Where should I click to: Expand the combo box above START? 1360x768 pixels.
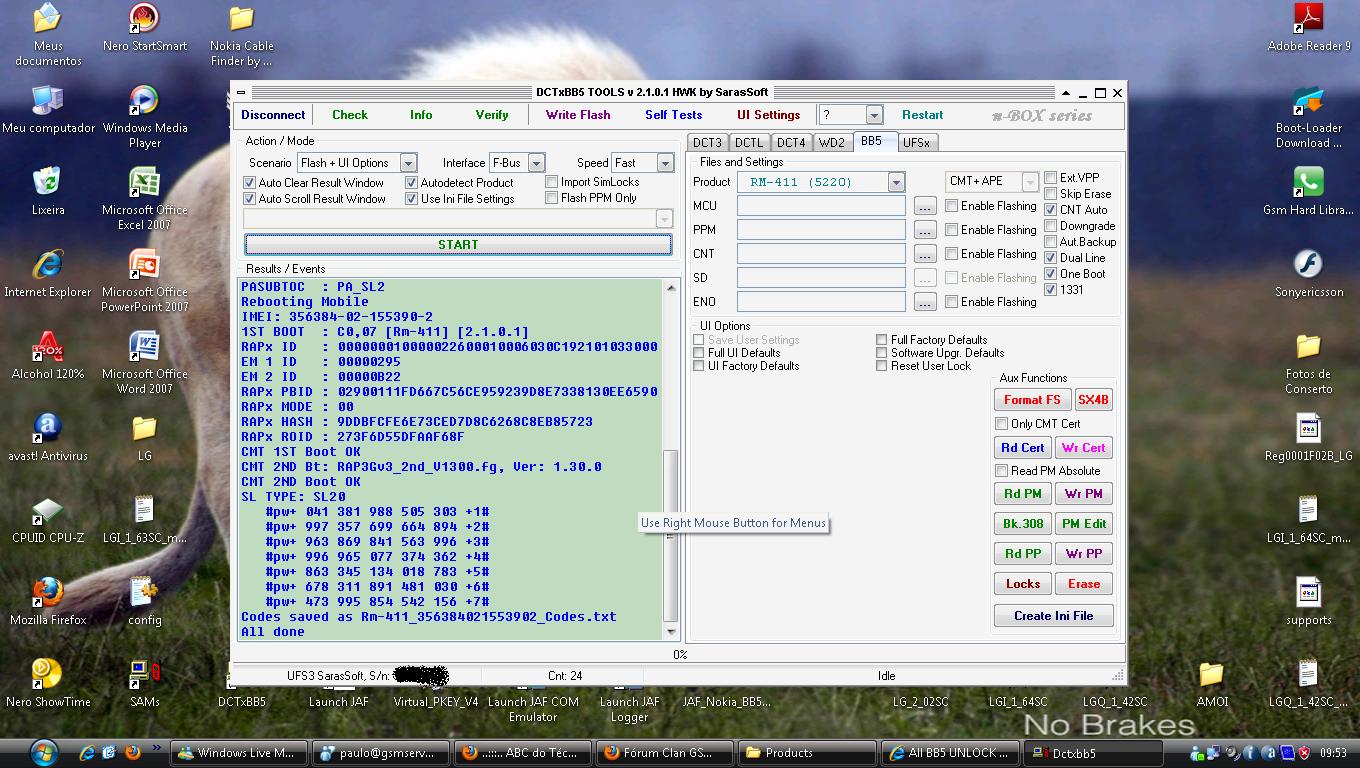664,218
